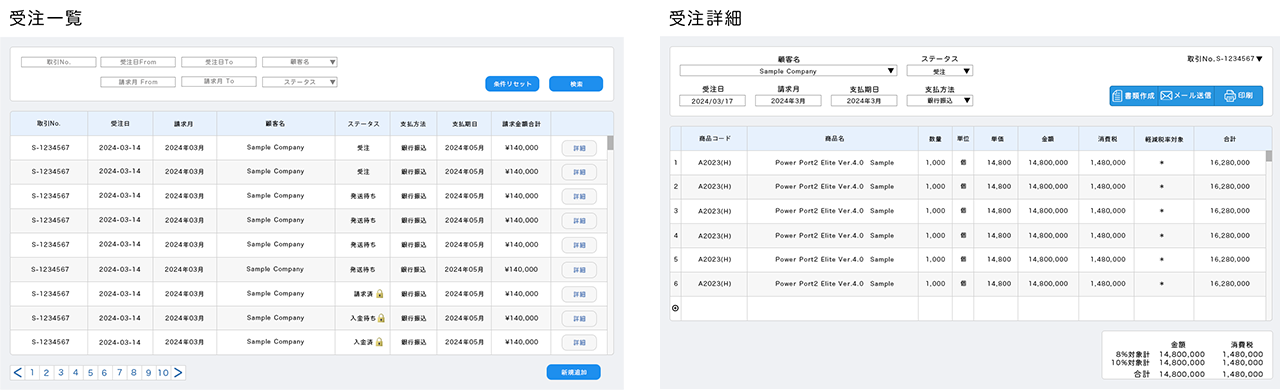This screenshot has width=1280, height=390.
Task: Click the 受注日From filter field
Action: point(139,62)
